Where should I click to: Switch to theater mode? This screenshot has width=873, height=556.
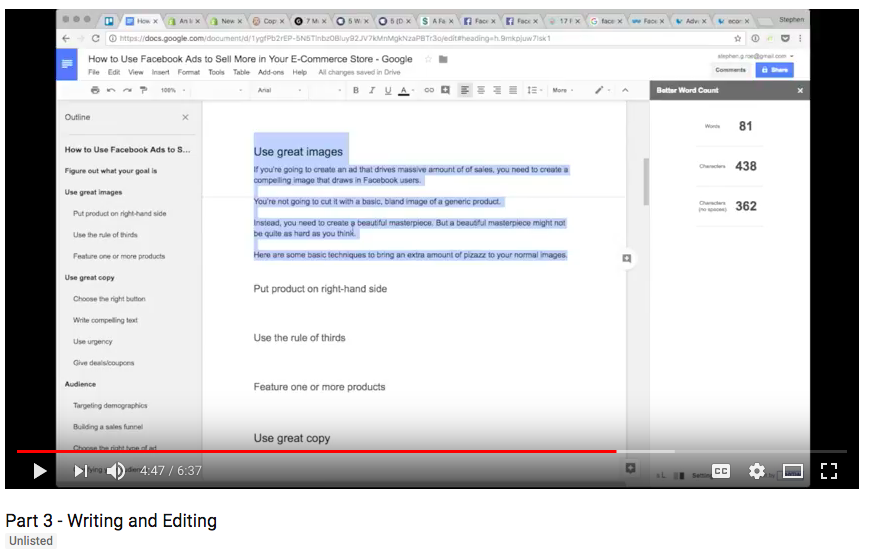pyautogui.click(x=793, y=471)
